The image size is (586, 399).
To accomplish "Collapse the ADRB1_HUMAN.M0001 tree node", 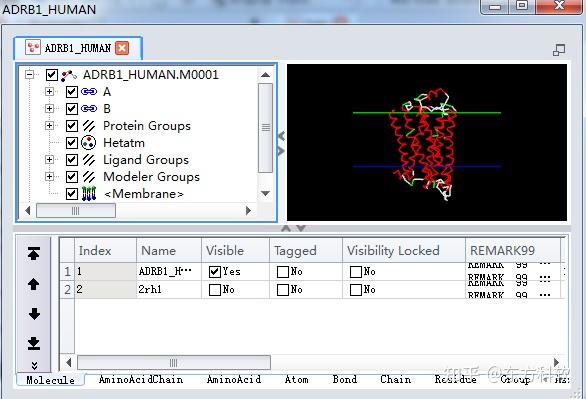I will 30,74.
